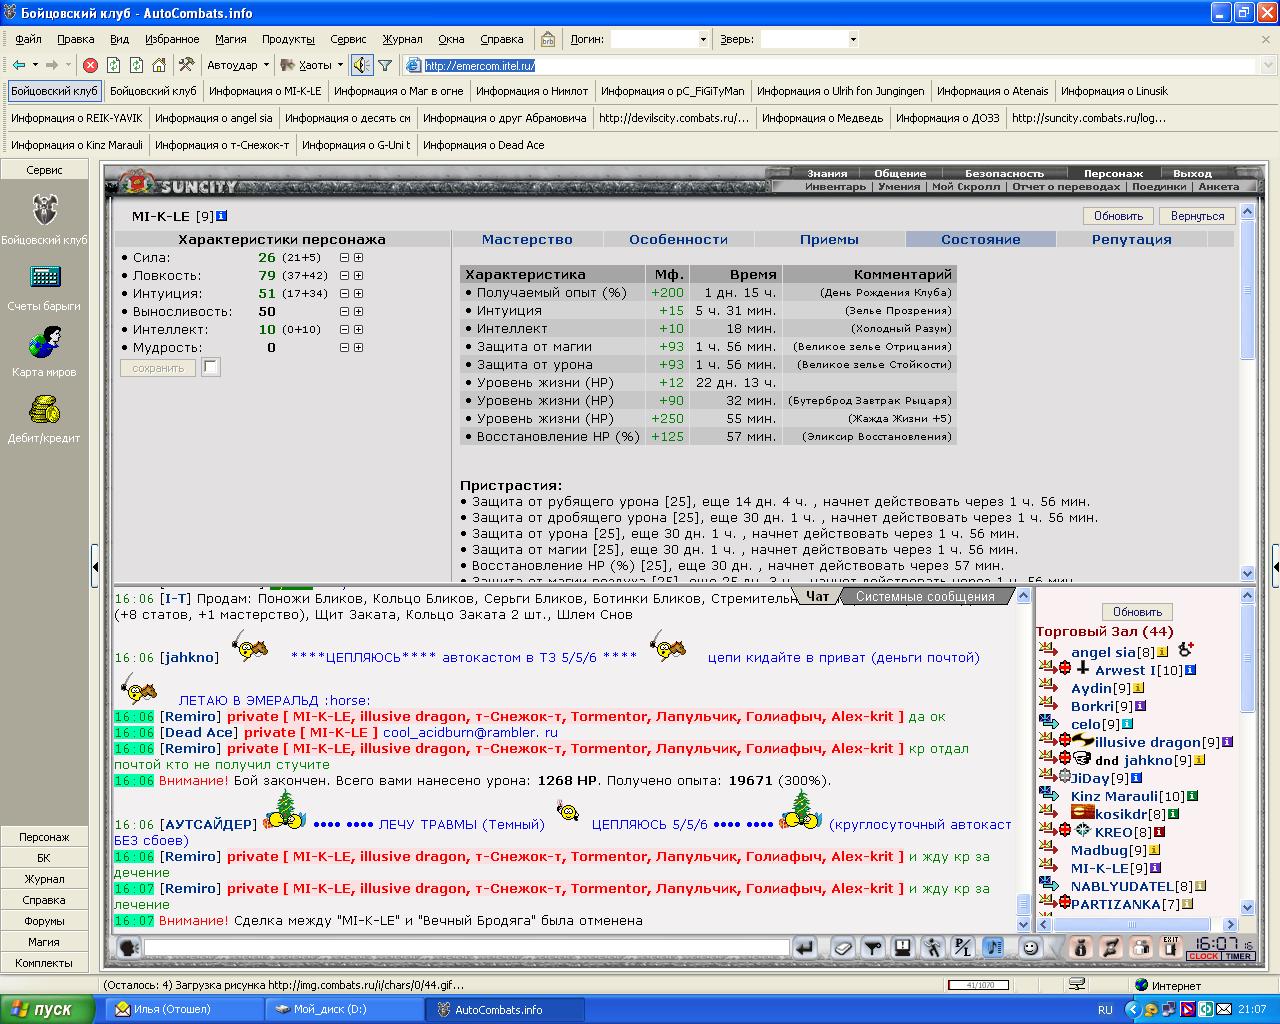
Task: Decrease Выносливость with minus box
Action: 345,312
